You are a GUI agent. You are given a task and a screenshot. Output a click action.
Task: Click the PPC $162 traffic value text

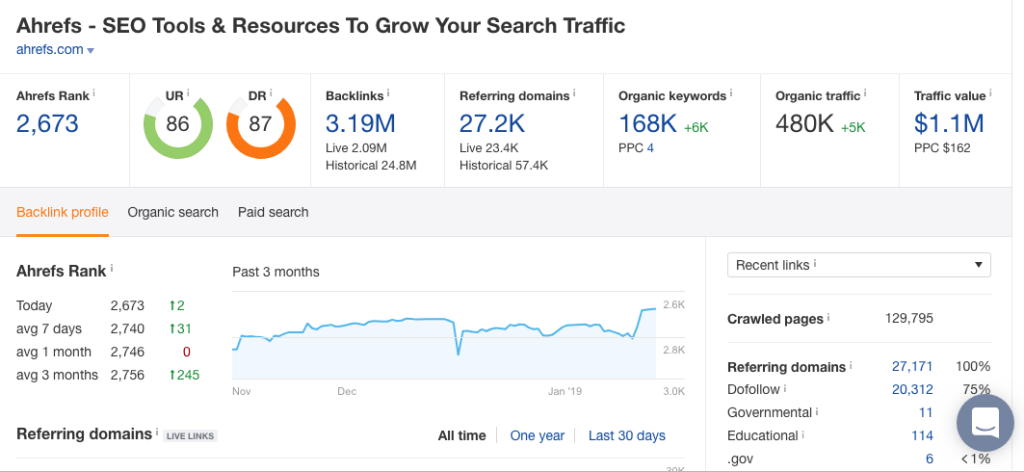pos(942,148)
